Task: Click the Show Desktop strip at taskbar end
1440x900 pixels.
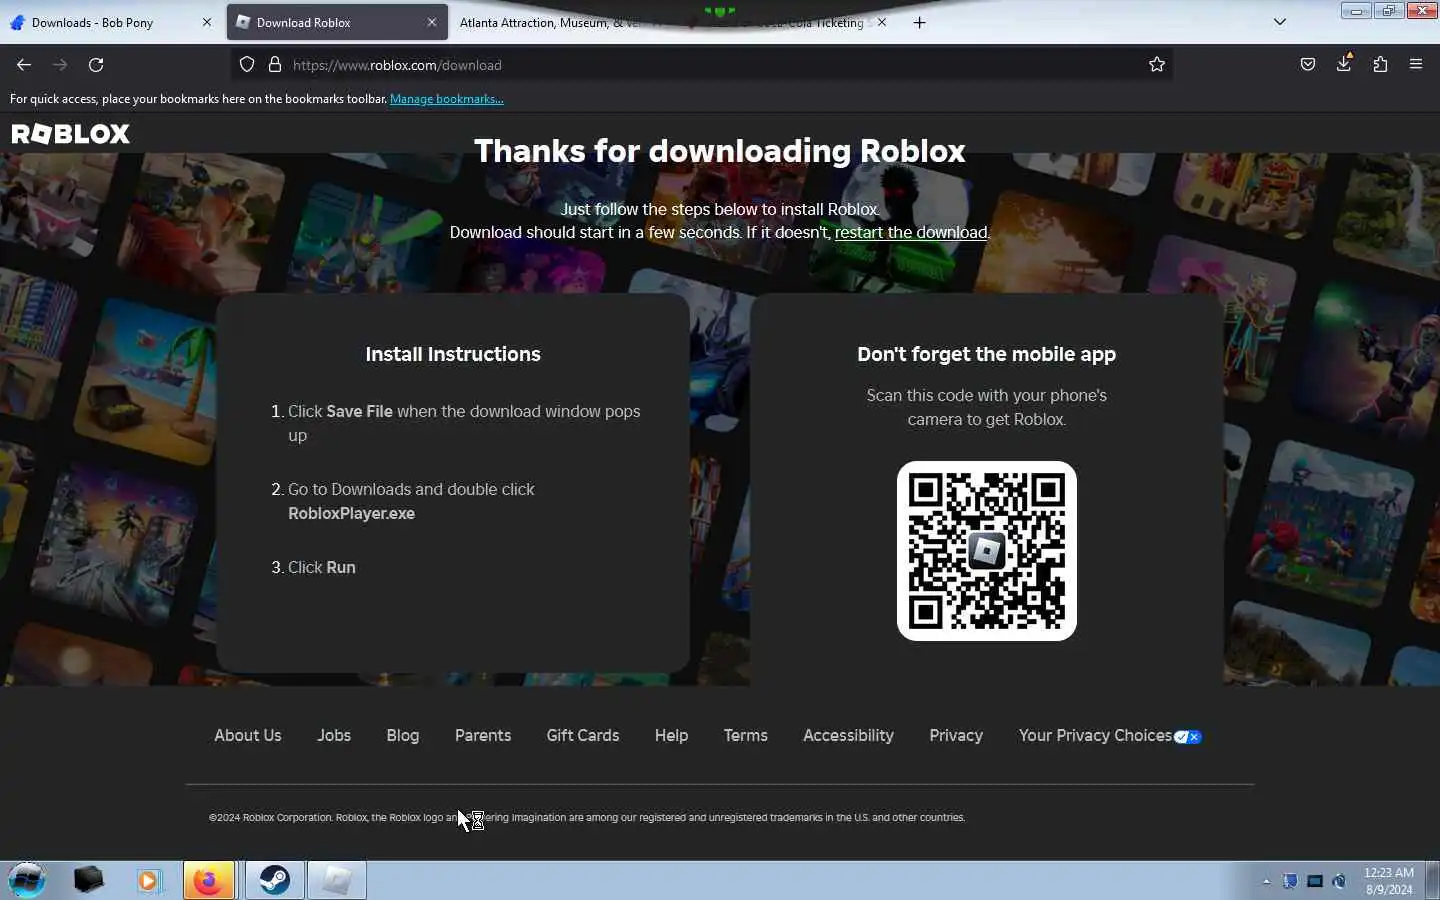Action: 1432,880
